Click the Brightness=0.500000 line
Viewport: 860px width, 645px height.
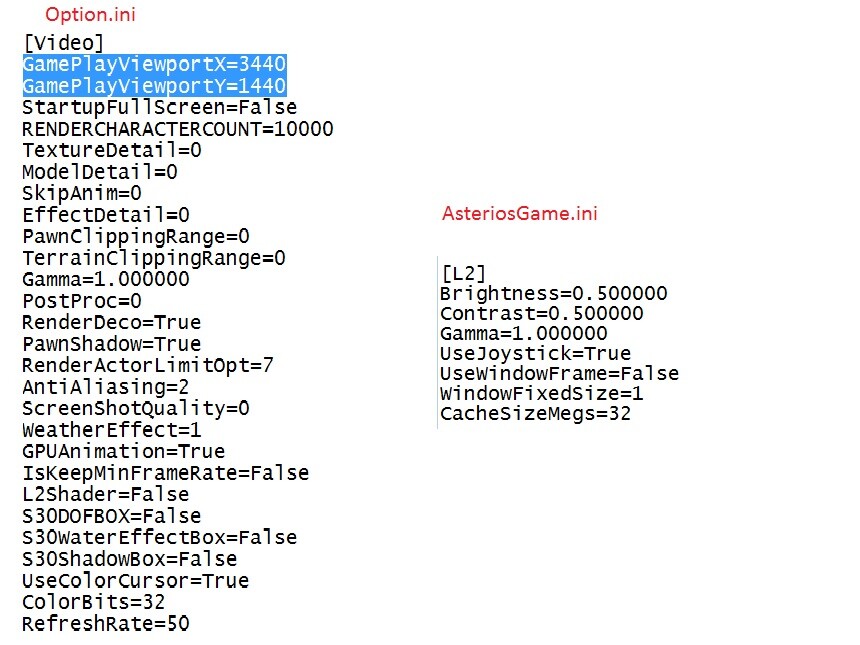[553, 294]
